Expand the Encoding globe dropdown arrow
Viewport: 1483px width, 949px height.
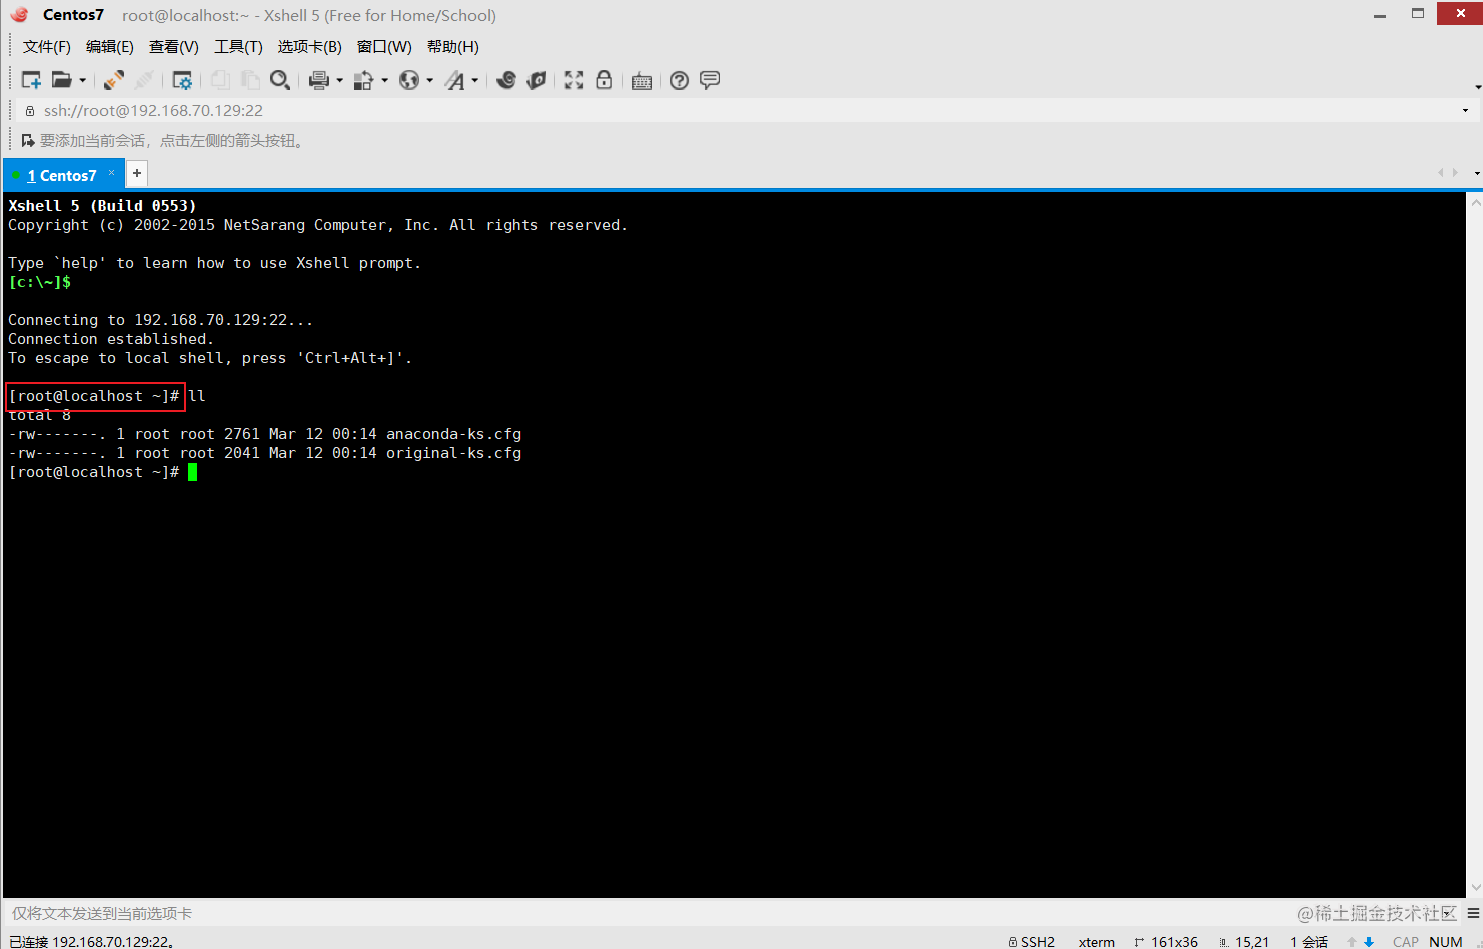click(x=430, y=81)
